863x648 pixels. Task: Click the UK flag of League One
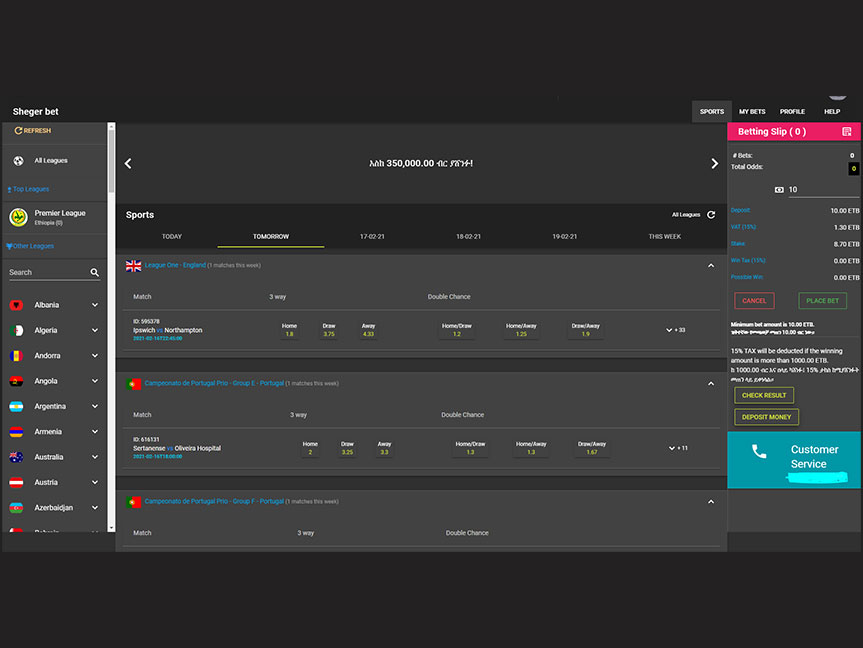tap(133, 266)
